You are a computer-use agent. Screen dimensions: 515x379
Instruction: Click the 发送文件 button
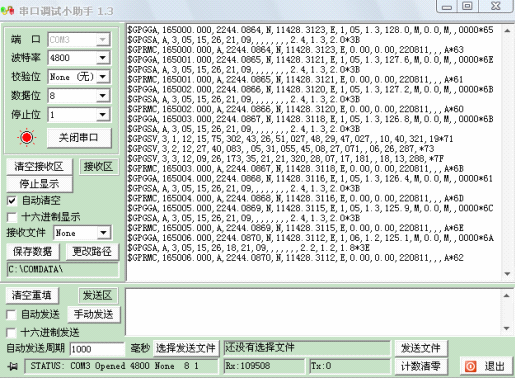coord(421,348)
